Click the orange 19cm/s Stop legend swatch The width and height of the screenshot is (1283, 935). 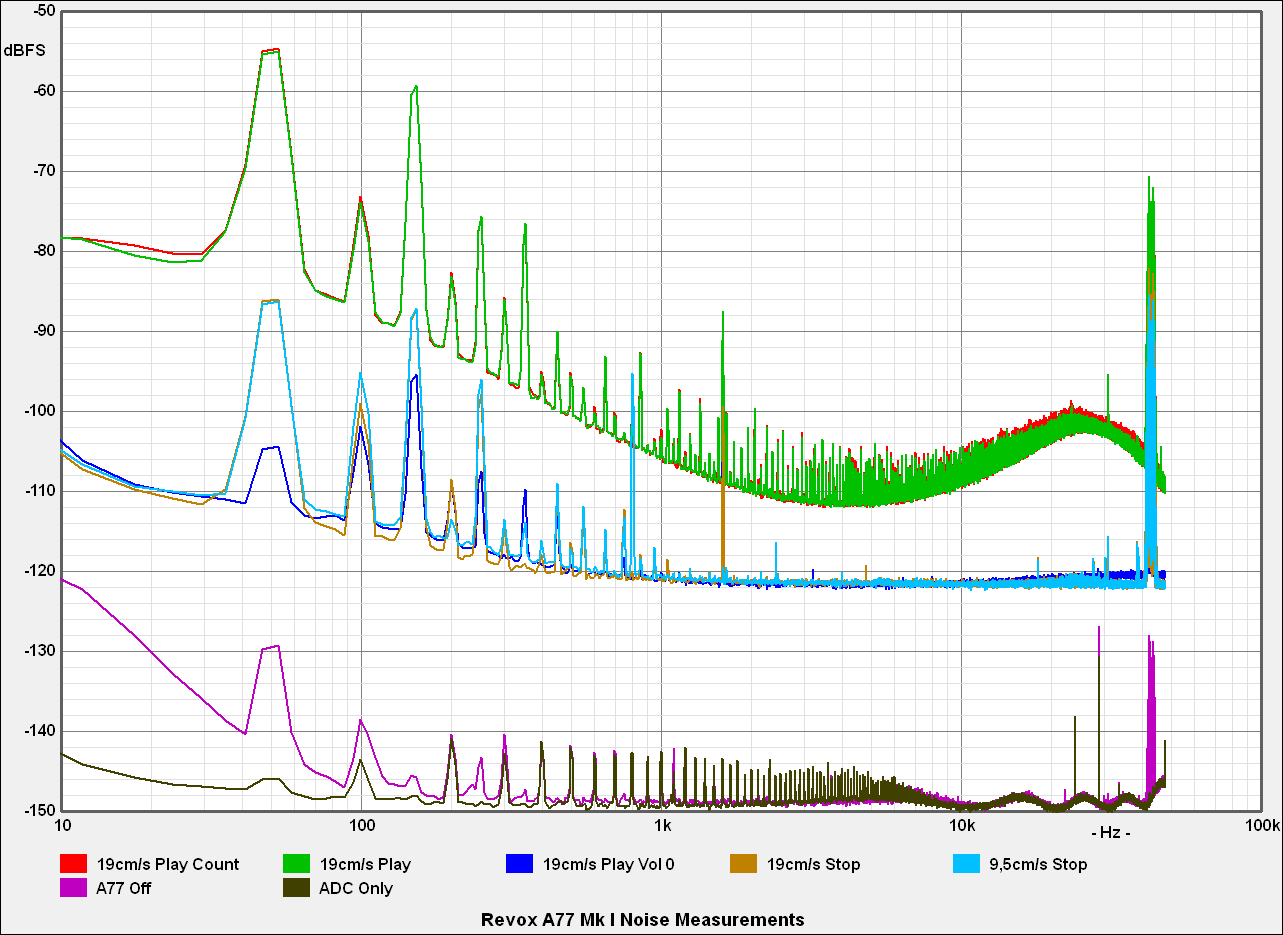pyautogui.click(x=743, y=864)
